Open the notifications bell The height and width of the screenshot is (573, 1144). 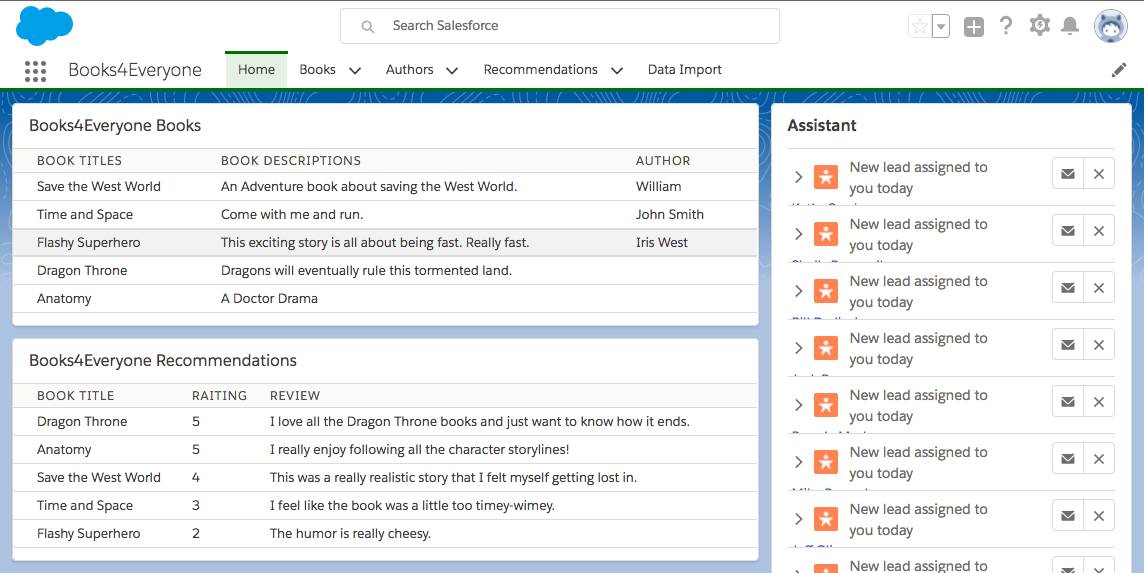[1070, 26]
